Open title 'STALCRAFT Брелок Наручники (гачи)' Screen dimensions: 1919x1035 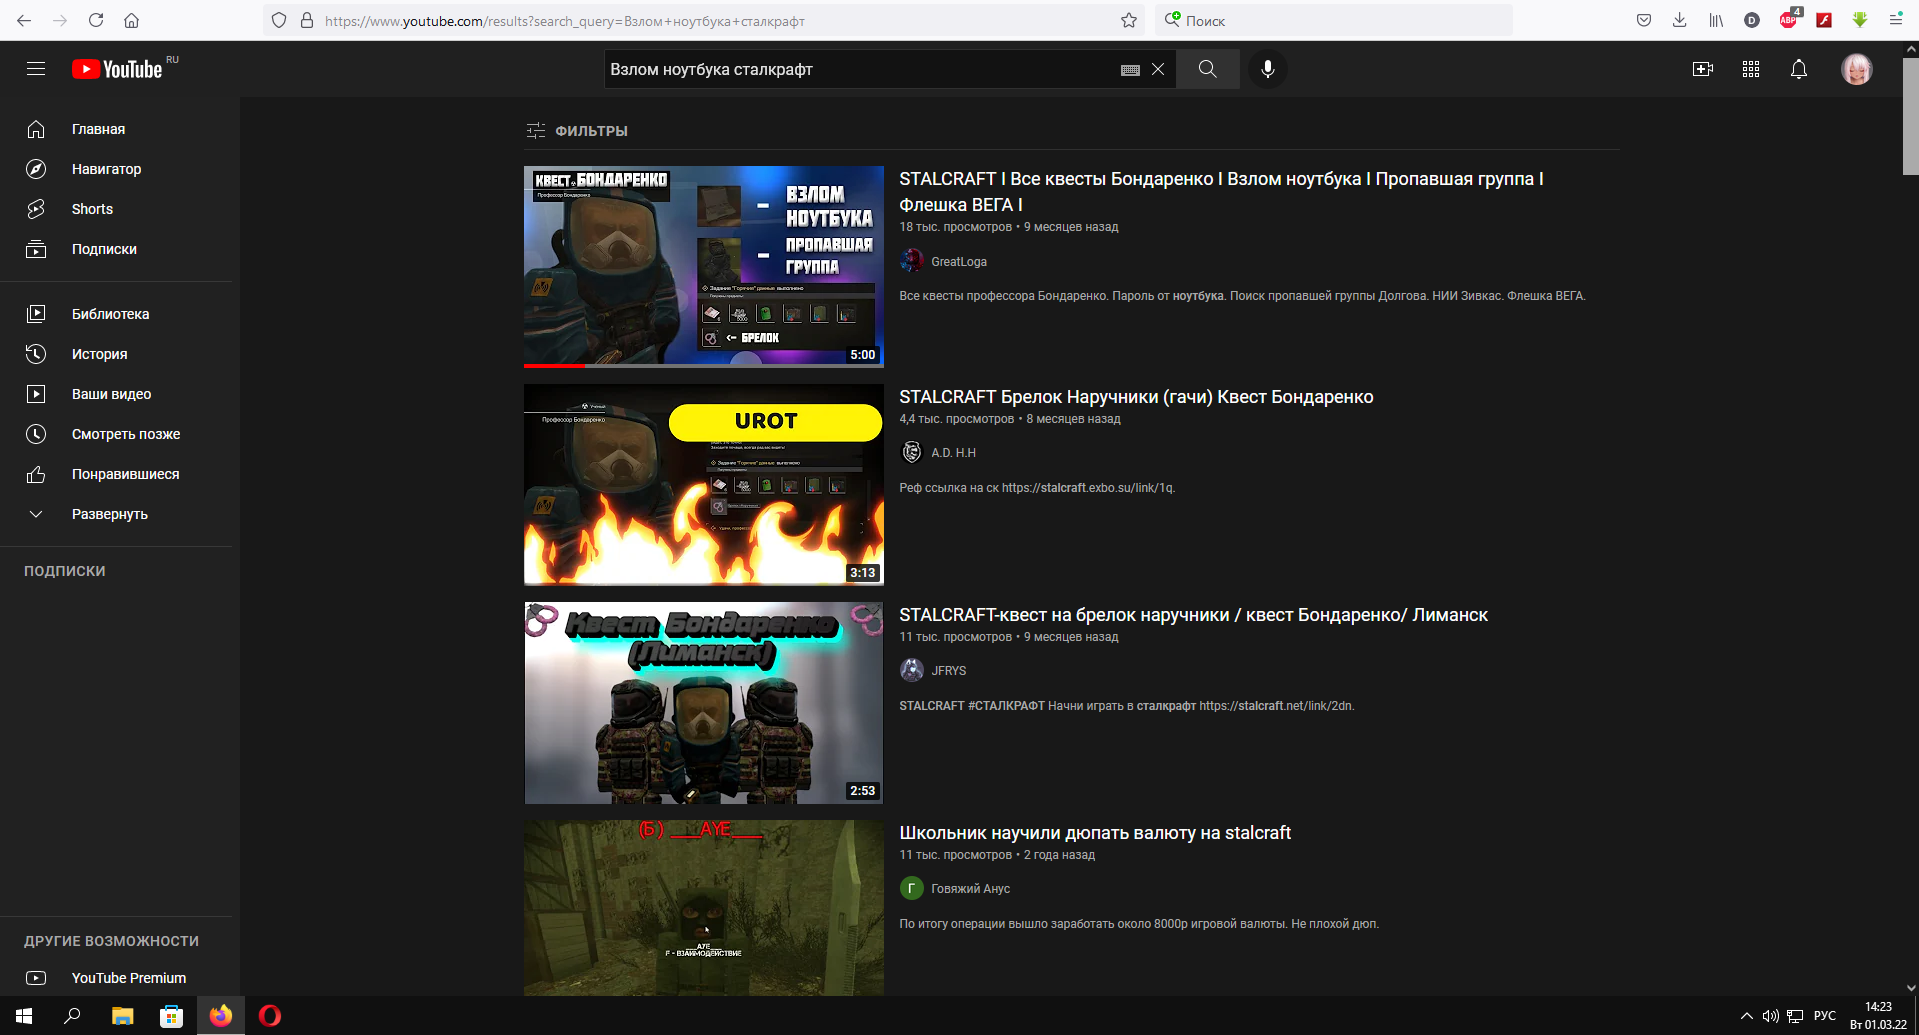1136,397
